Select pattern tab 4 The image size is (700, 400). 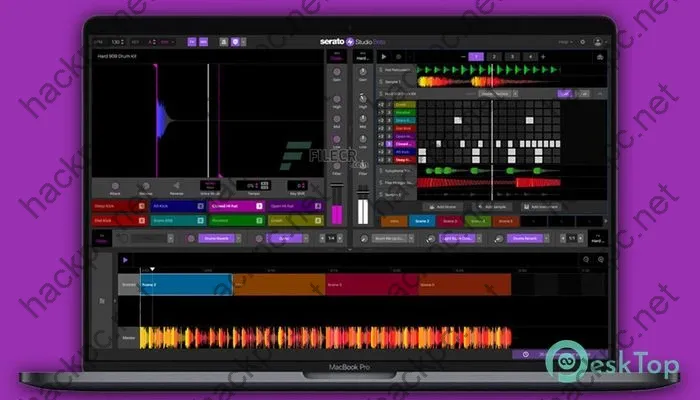click(530, 57)
